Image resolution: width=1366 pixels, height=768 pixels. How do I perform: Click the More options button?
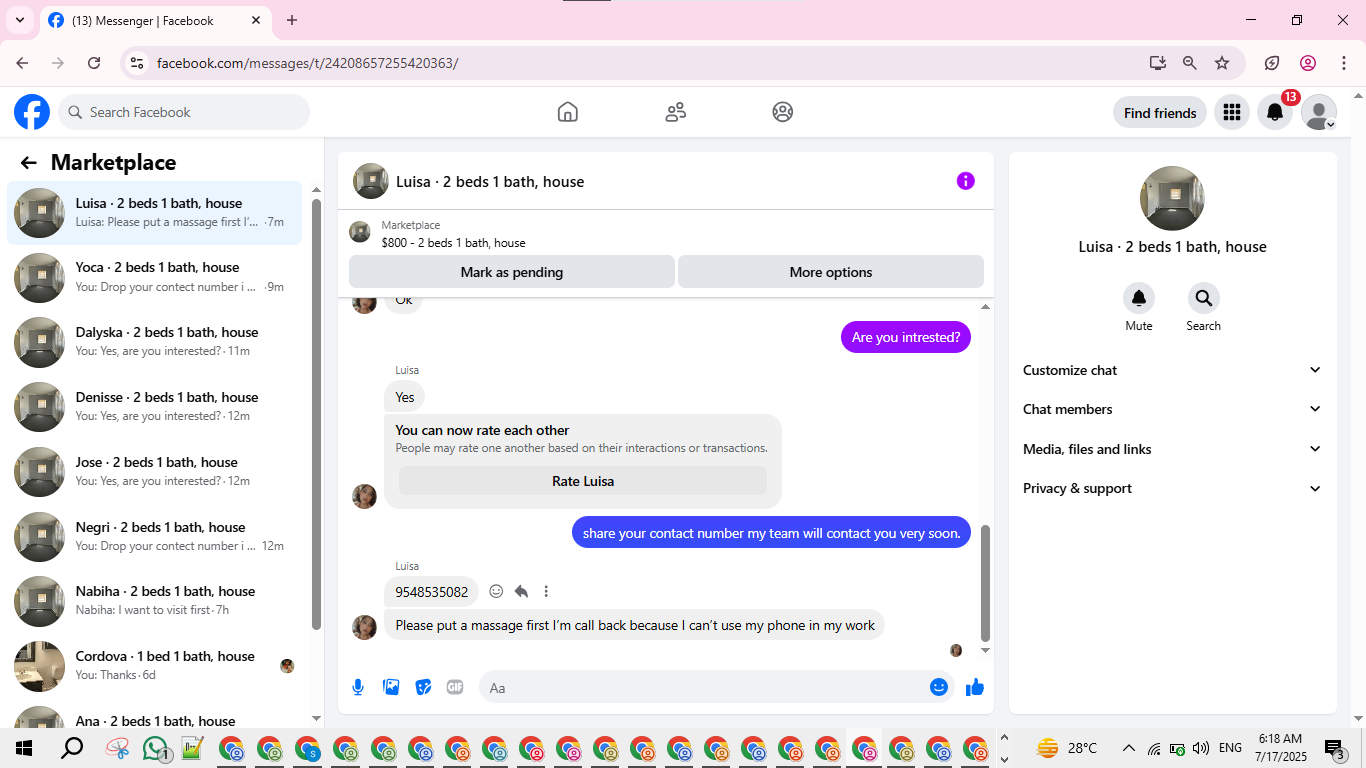[831, 272]
